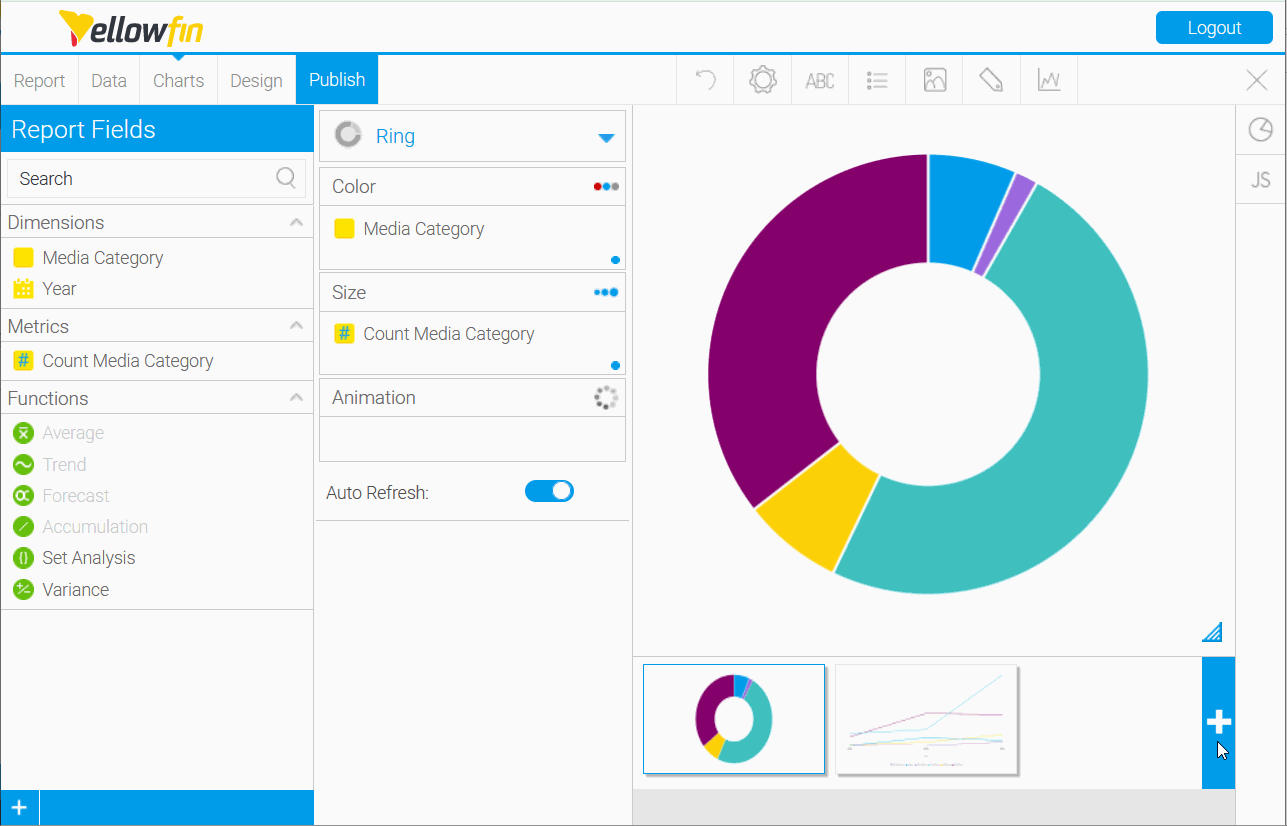This screenshot has width=1287, height=826.
Task: Open chart settings gear icon
Action: (763, 80)
